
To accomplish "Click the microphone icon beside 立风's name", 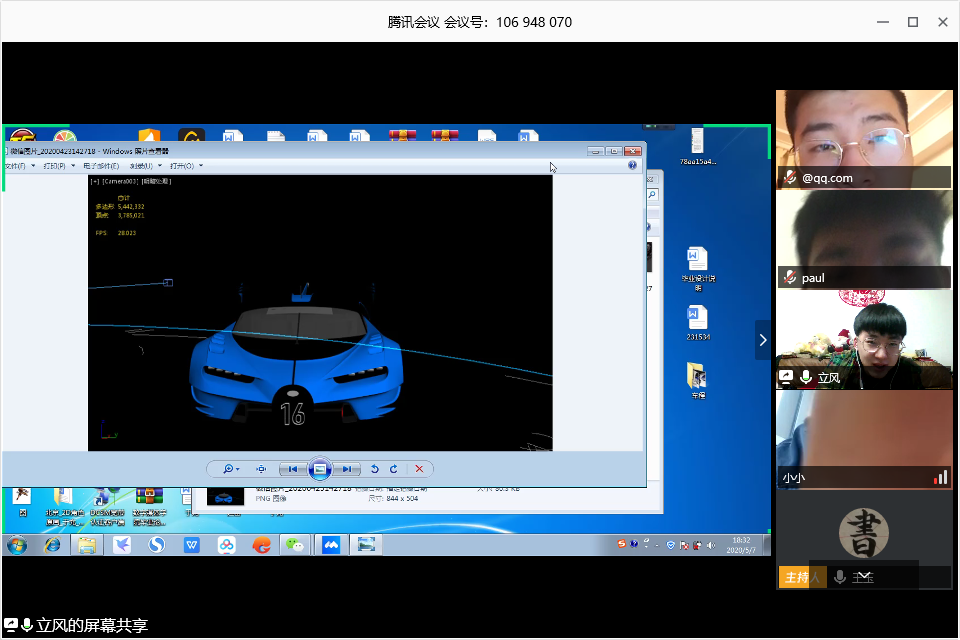I will point(805,377).
